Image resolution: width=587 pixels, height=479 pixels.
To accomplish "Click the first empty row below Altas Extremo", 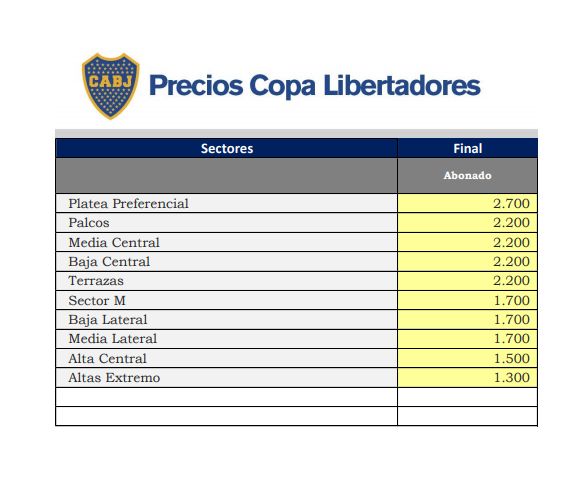I will pyautogui.click(x=296, y=397).
